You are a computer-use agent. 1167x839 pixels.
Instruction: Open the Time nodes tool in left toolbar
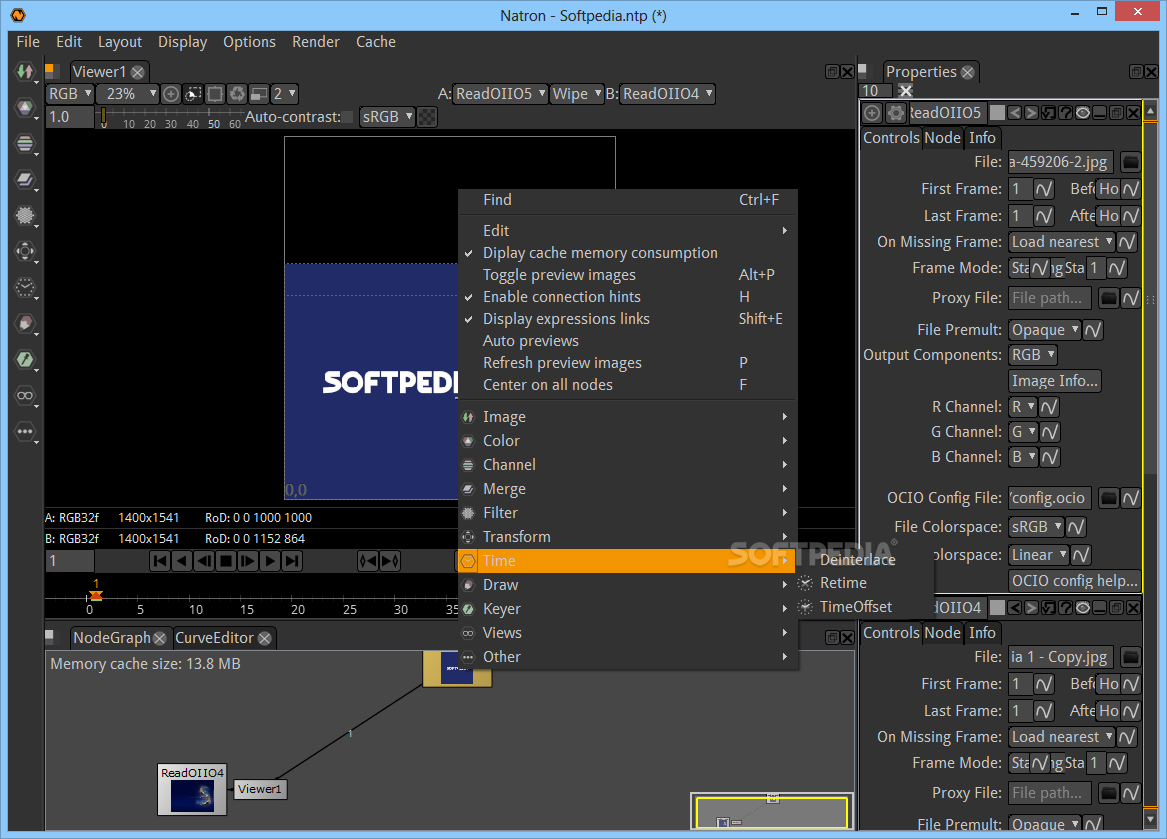click(x=25, y=287)
